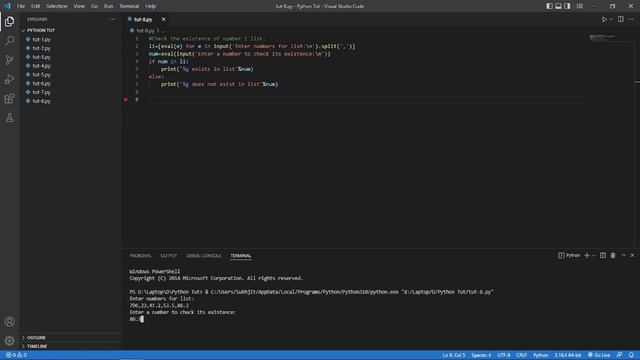Viewport: 640px width, 360px height.
Task: Open the Search view in activity bar
Action: click(x=9, y=40)
